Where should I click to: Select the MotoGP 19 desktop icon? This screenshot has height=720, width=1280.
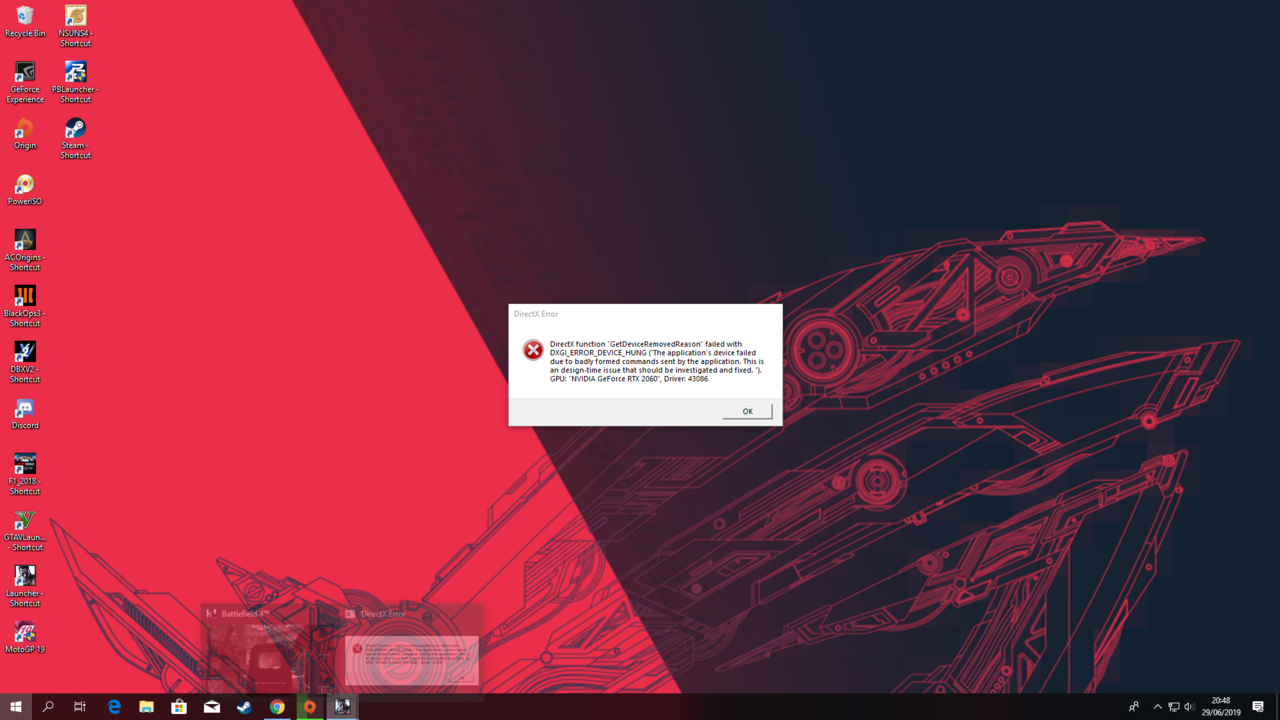click(25, 637)
